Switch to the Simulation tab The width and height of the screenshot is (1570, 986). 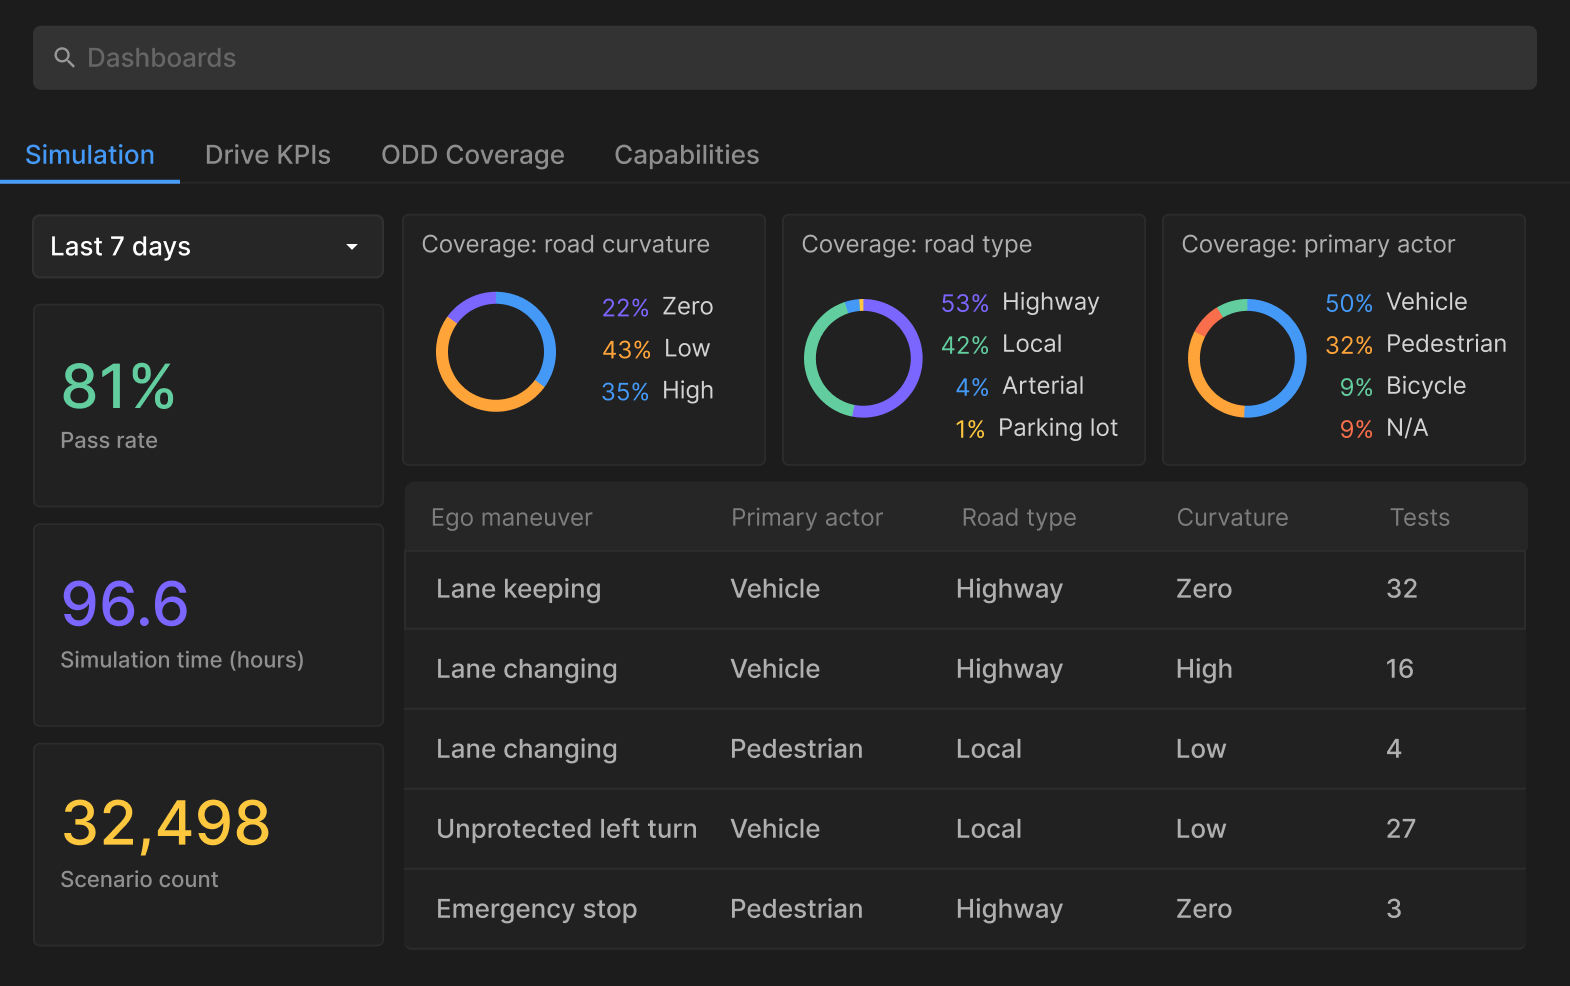pyautogui.click(x=90, y=155)
